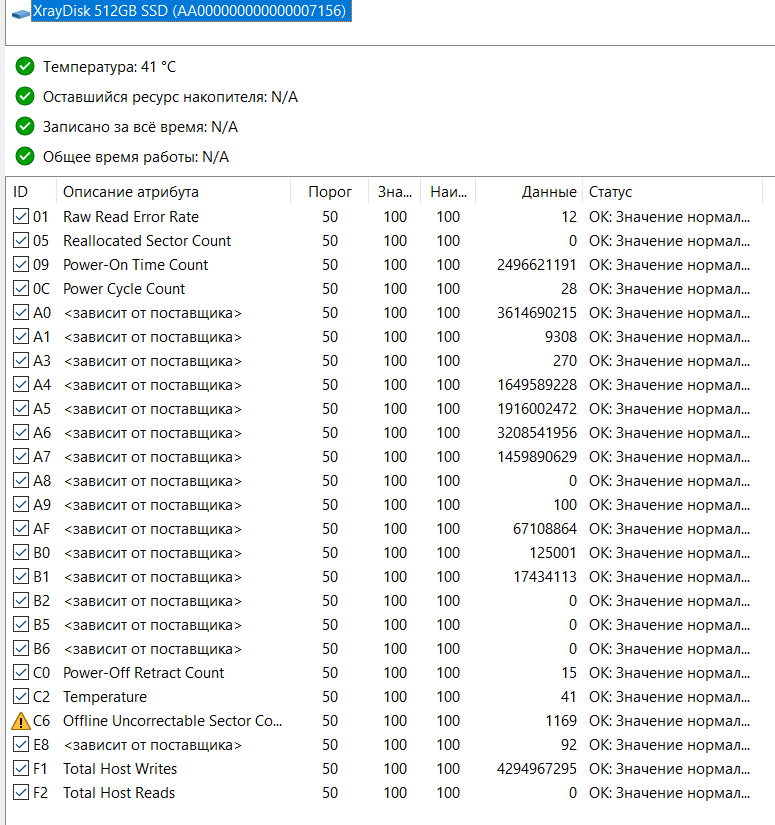This screenshot has height=825, width=775.
Task: Click data value 125001 on row B0
Action: pyautogui.click(x=553, y=553)
